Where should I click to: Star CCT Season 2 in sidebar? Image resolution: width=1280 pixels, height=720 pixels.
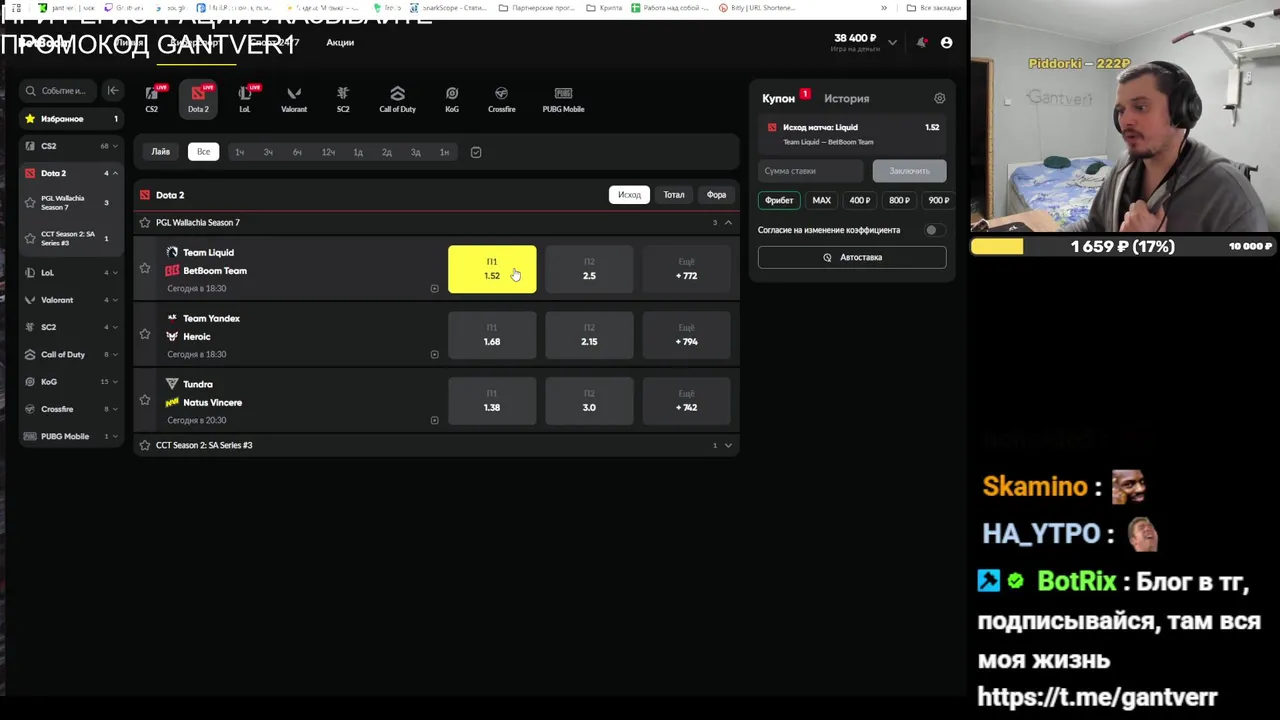coord(30,238)
